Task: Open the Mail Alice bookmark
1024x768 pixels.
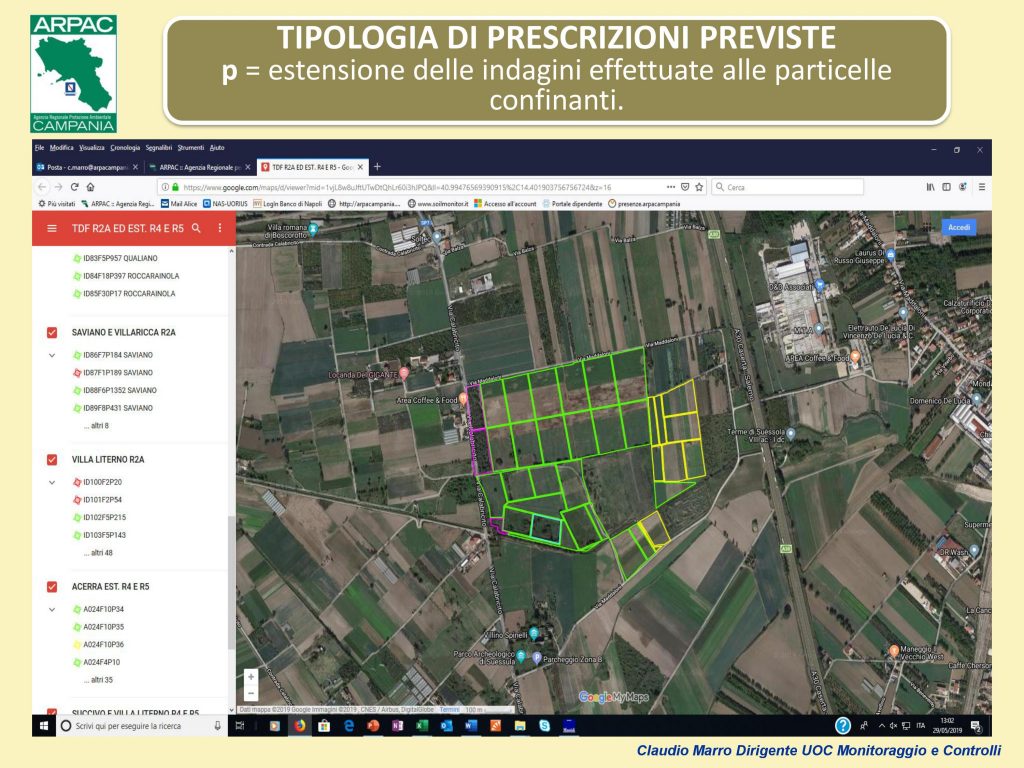Action: (x=179, y=204)
